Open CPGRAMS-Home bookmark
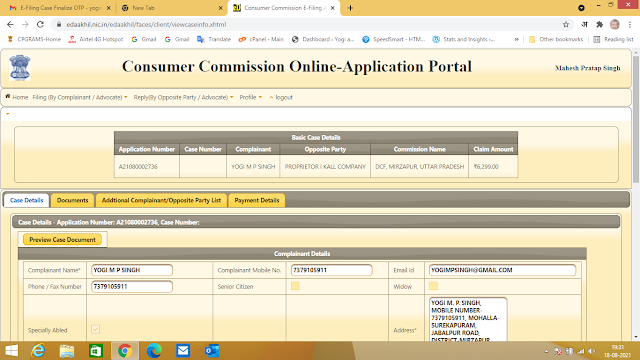 click(x=34, y=39)
